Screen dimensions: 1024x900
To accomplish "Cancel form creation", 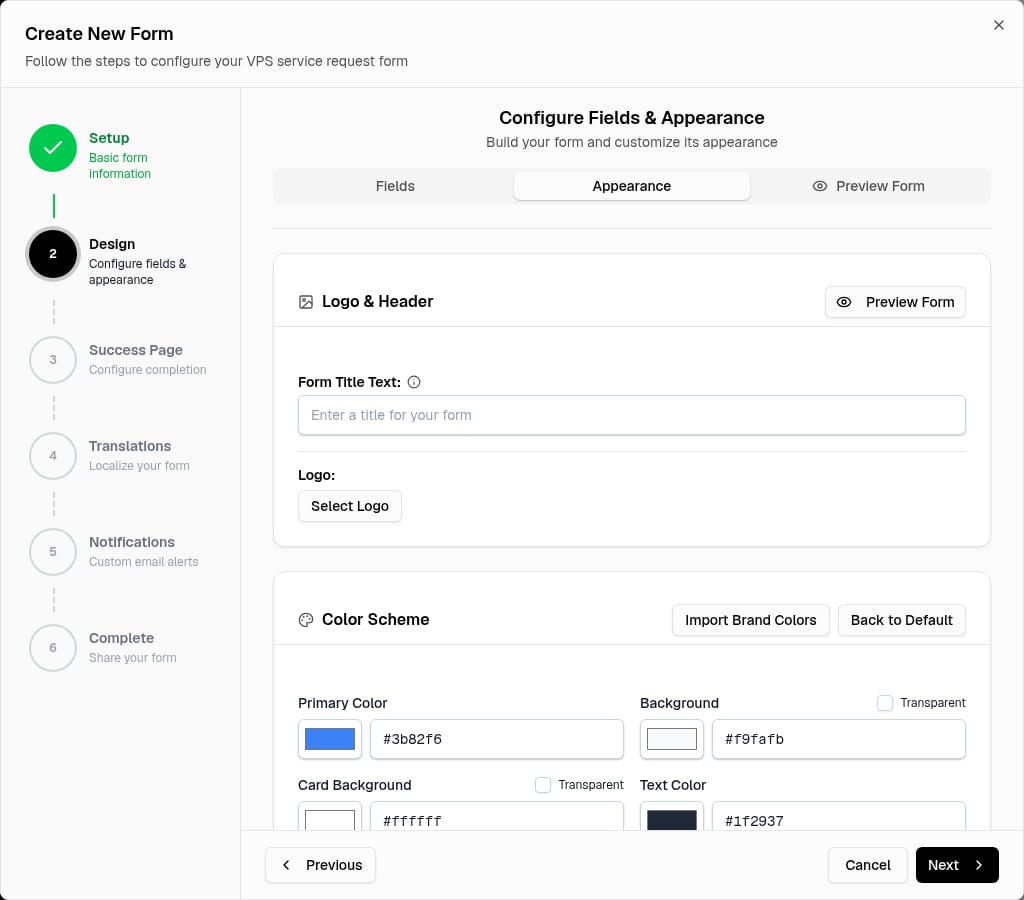I will click(867, 865).
